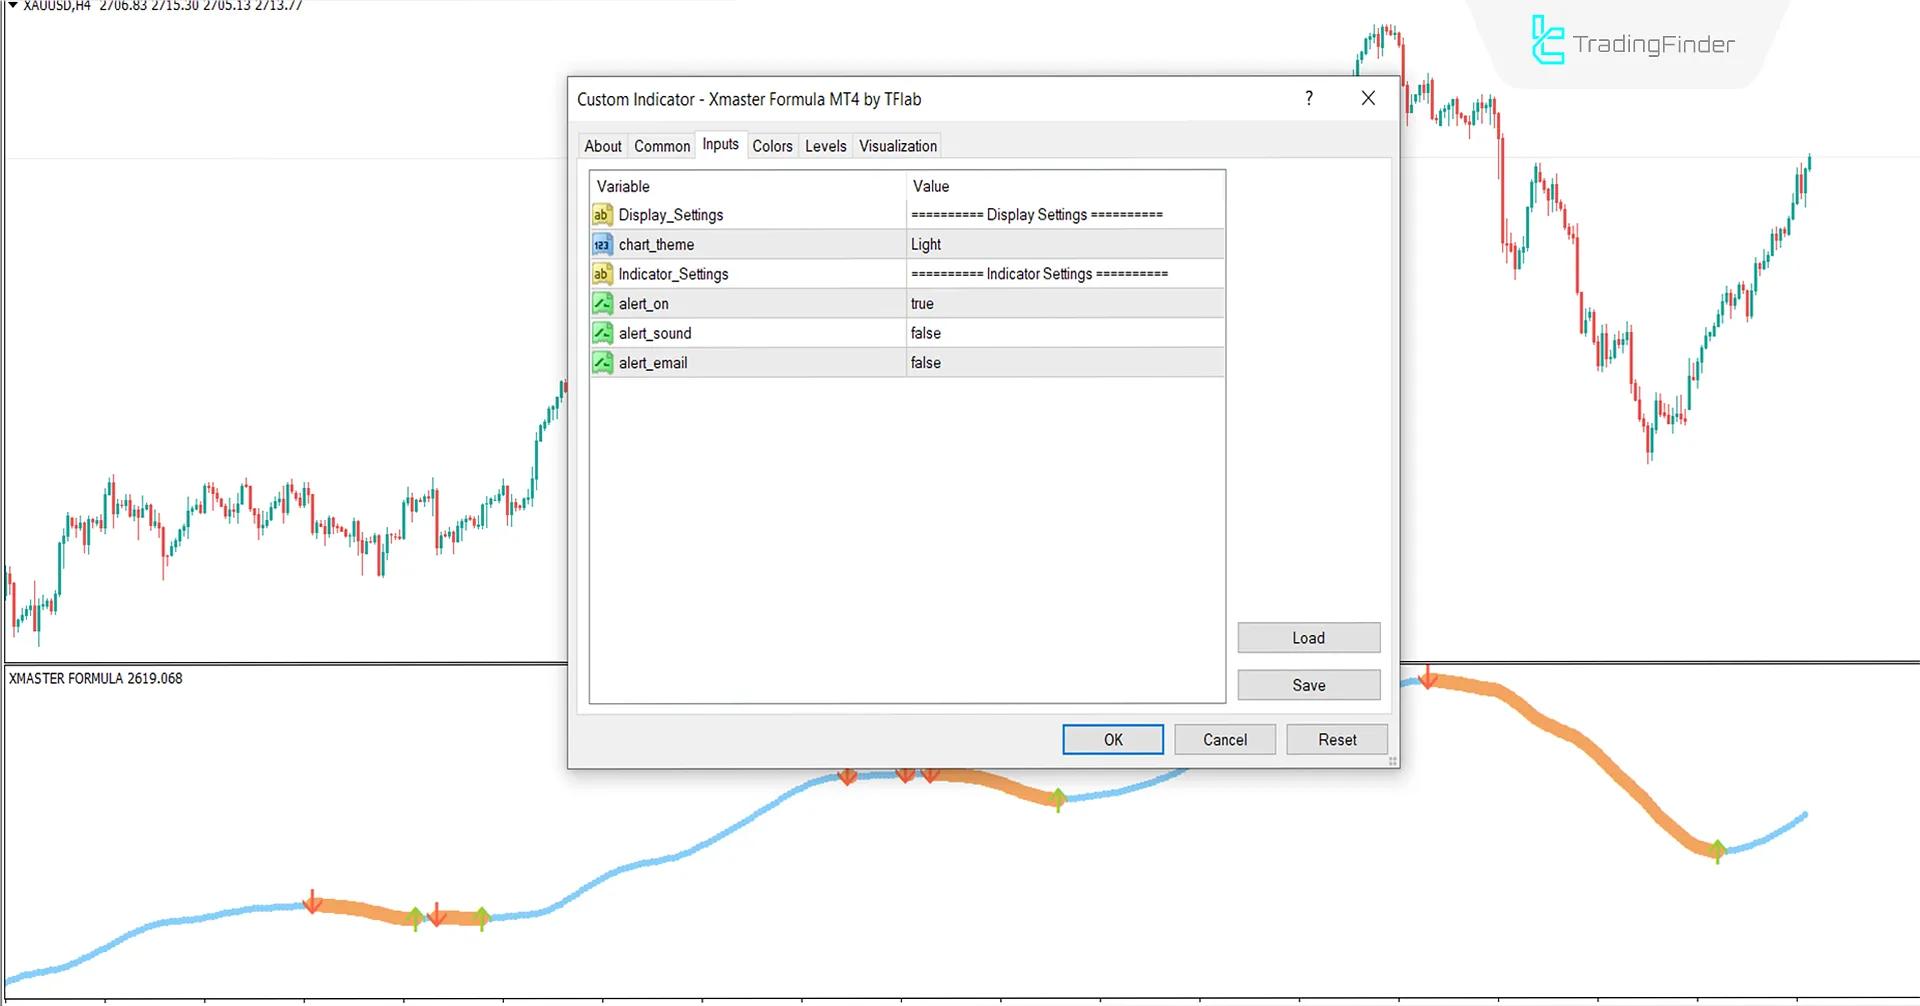
Task: Click the TradingFinder logo
Action: 1630,42
